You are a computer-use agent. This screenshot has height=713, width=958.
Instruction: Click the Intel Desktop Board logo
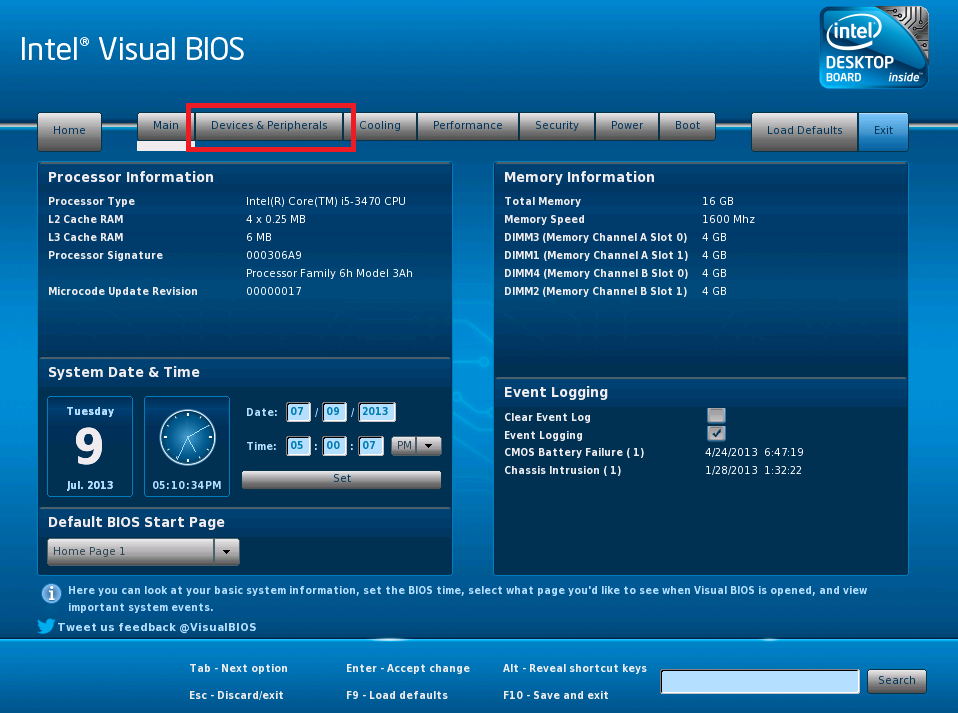coord(874,48)
